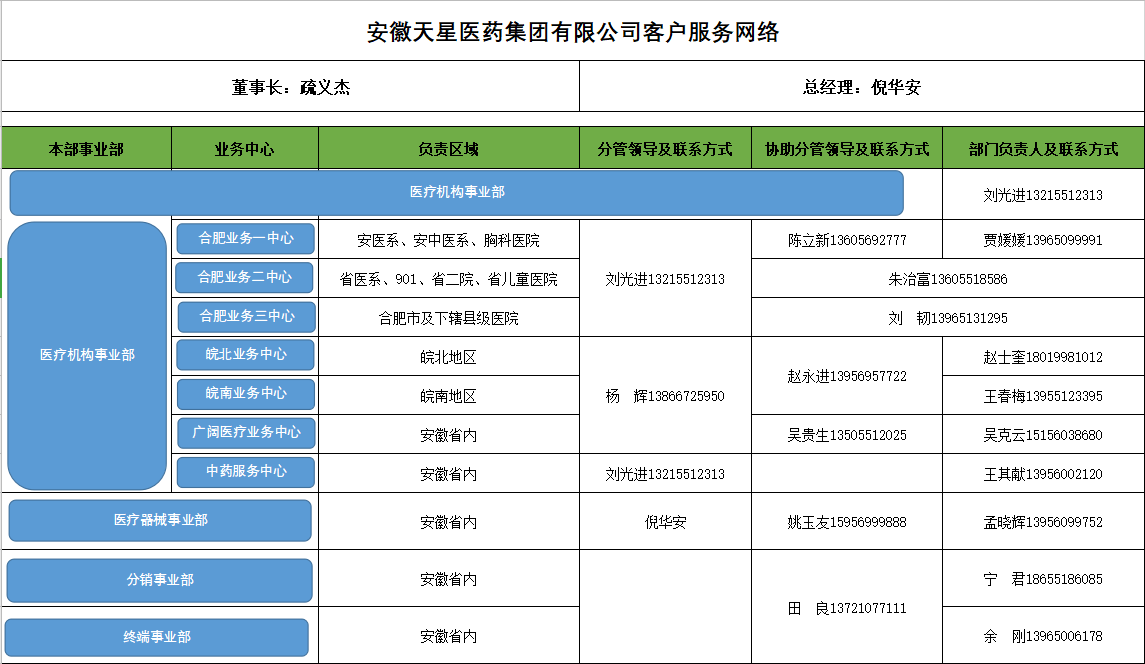The height and width of the screenshot is (664, 1145).
Task: Click 倪华安 in the 医疗器械事业部 row
Action: 665,522
